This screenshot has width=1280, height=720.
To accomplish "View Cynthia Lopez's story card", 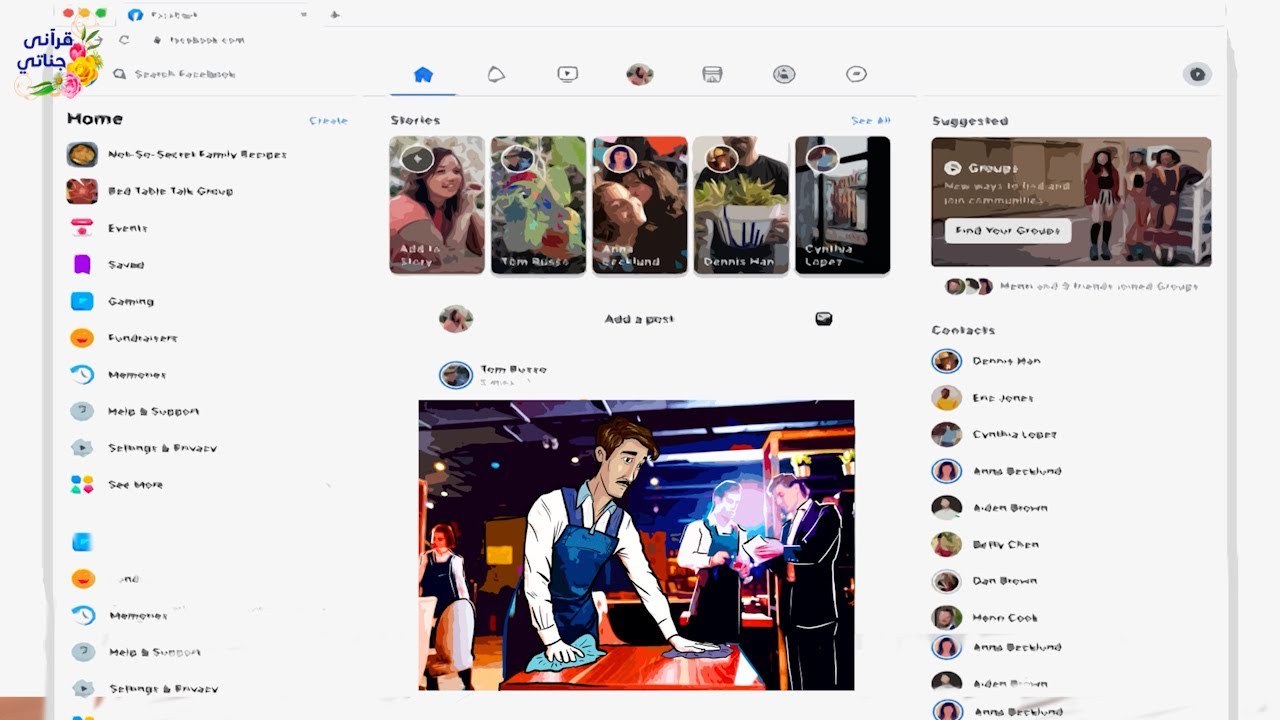I will click(842, 205).
